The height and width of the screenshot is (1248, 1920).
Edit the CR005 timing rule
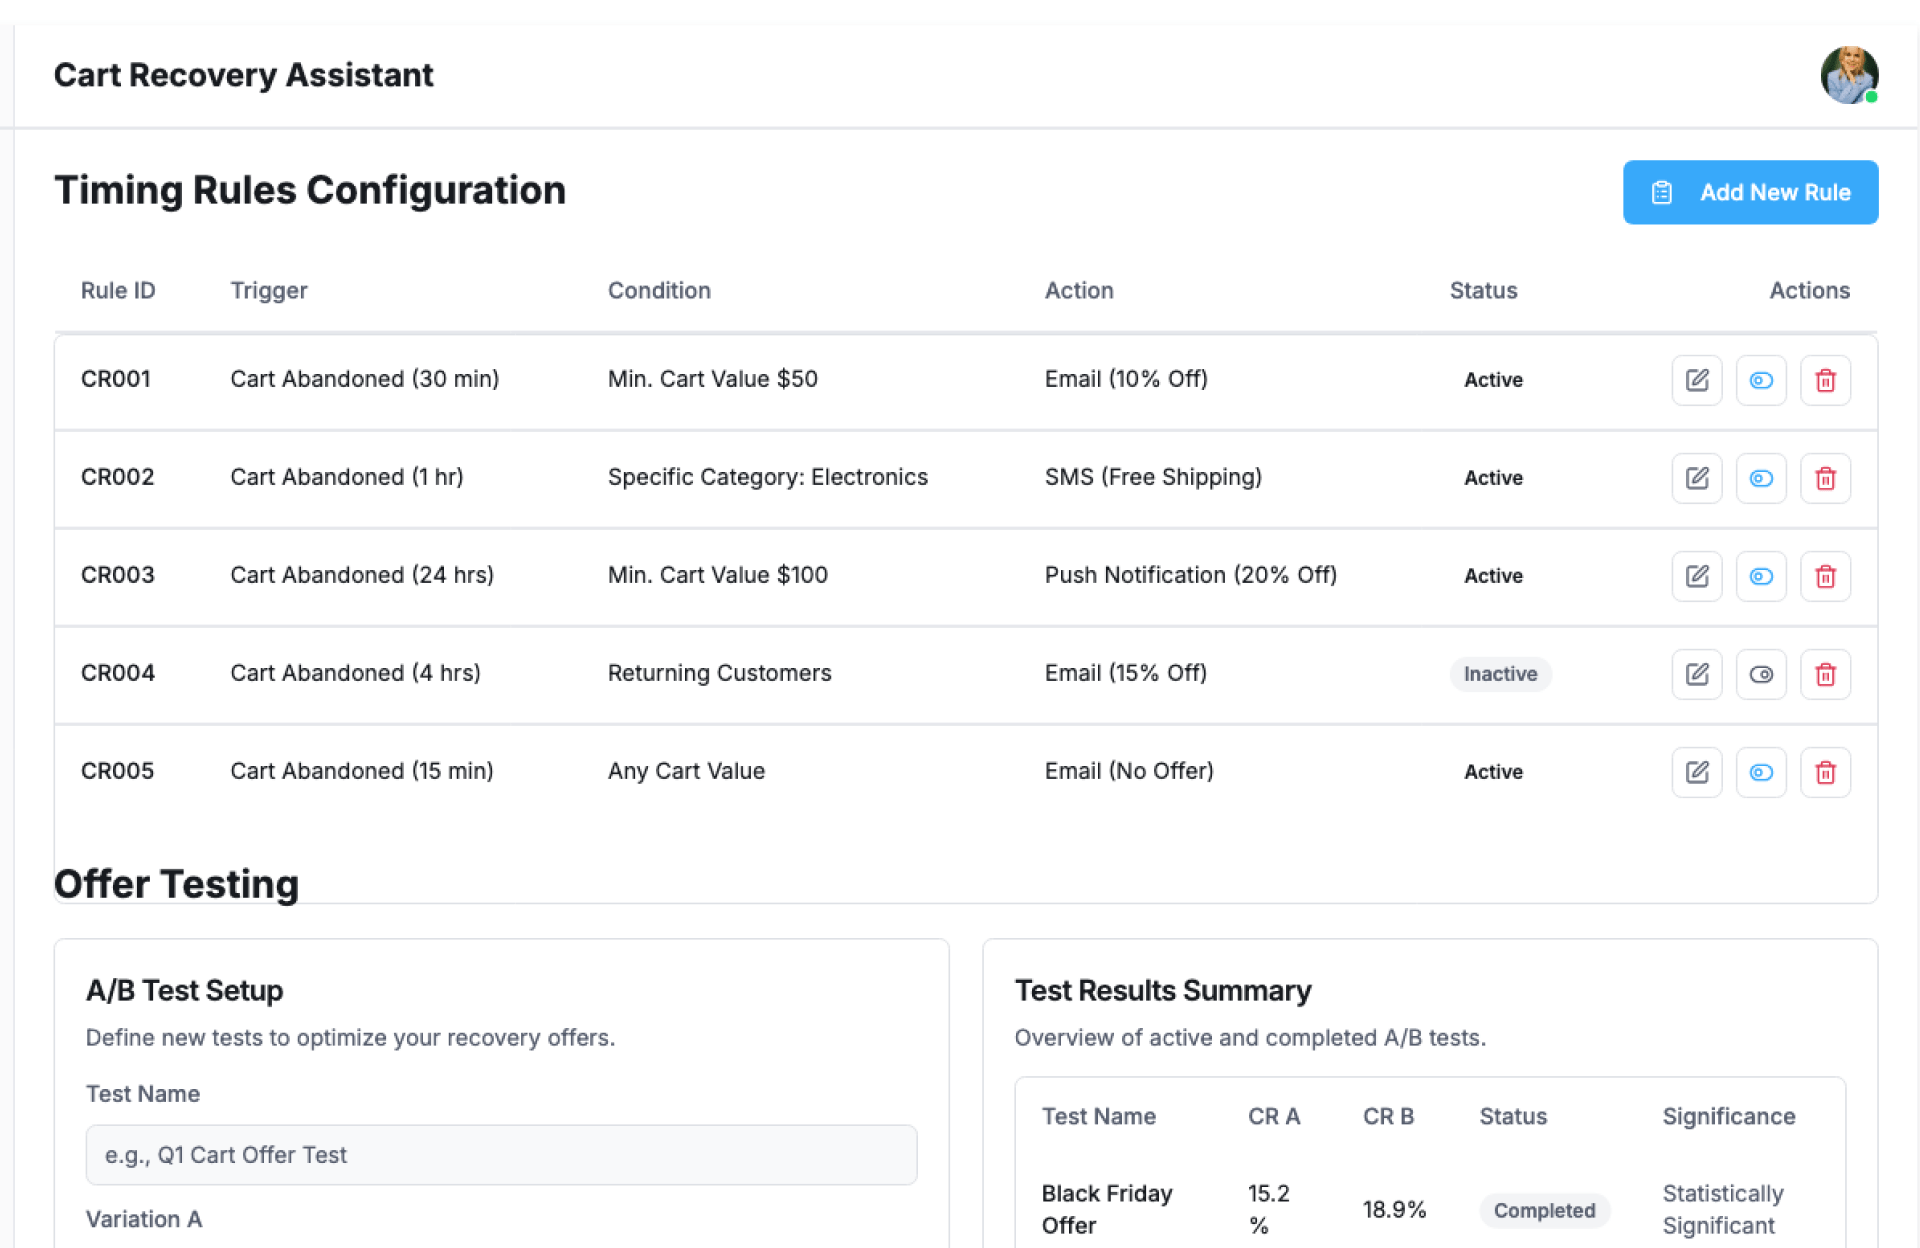click(1696, 772)
